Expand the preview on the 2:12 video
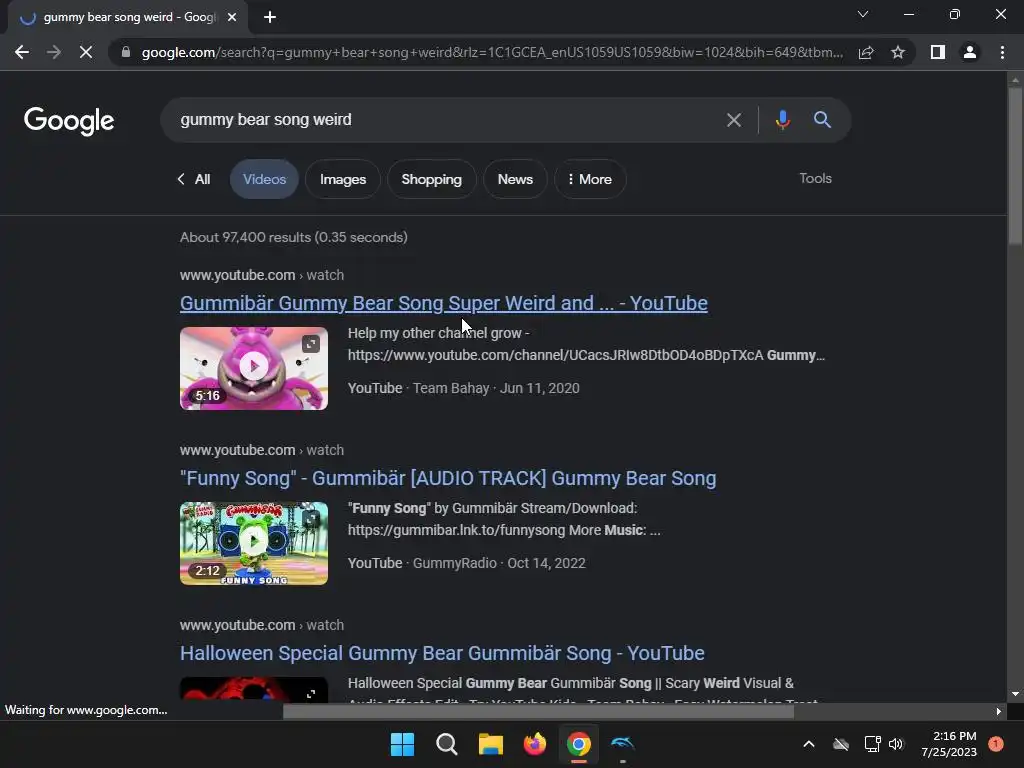This screenshot has height=768, width=1024. [311, 519]
